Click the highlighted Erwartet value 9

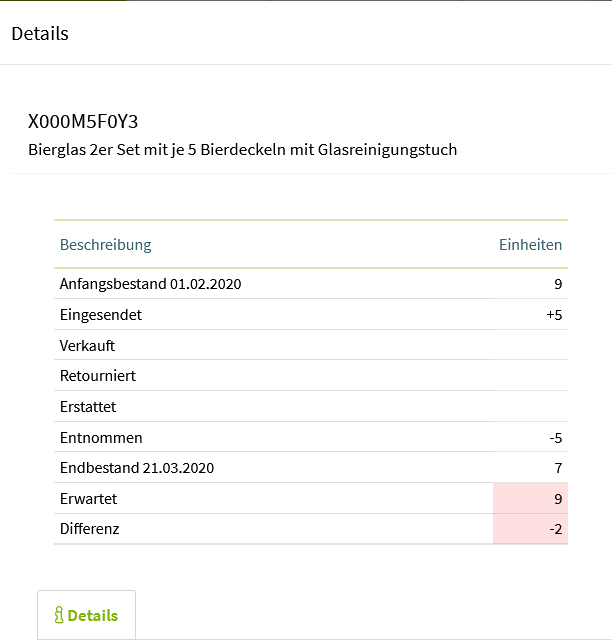530,498
